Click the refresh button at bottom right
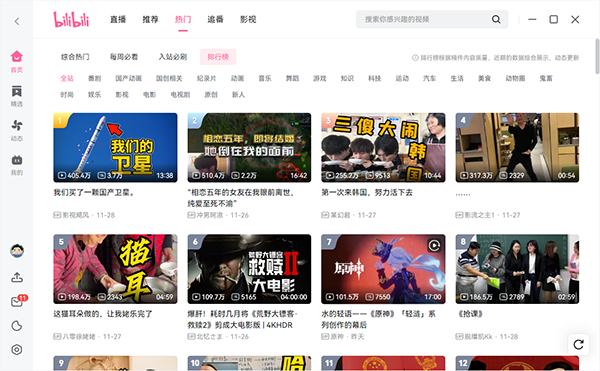The height and width of the screenshot is (371, 600). point(578,344)
